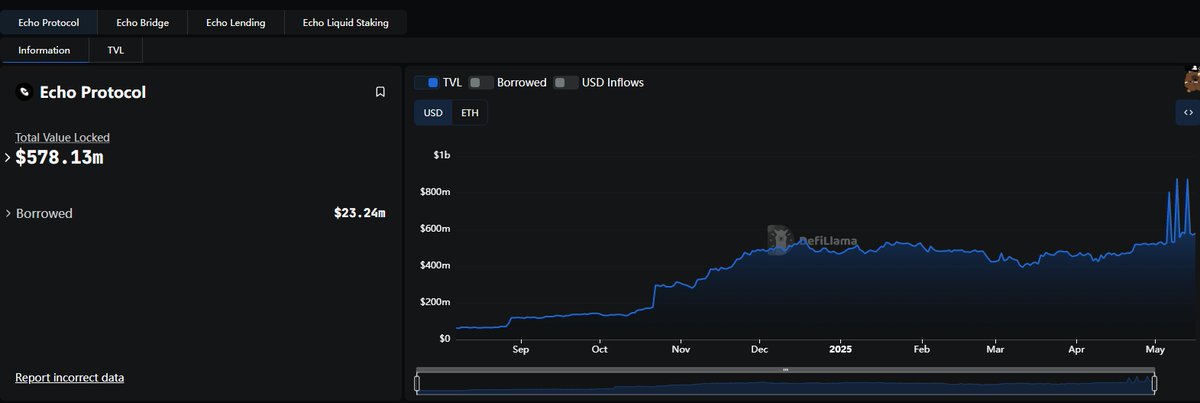1200x403 pixels.
Task: Click the Total Value Locked label
Action: (x=62, y=137)
